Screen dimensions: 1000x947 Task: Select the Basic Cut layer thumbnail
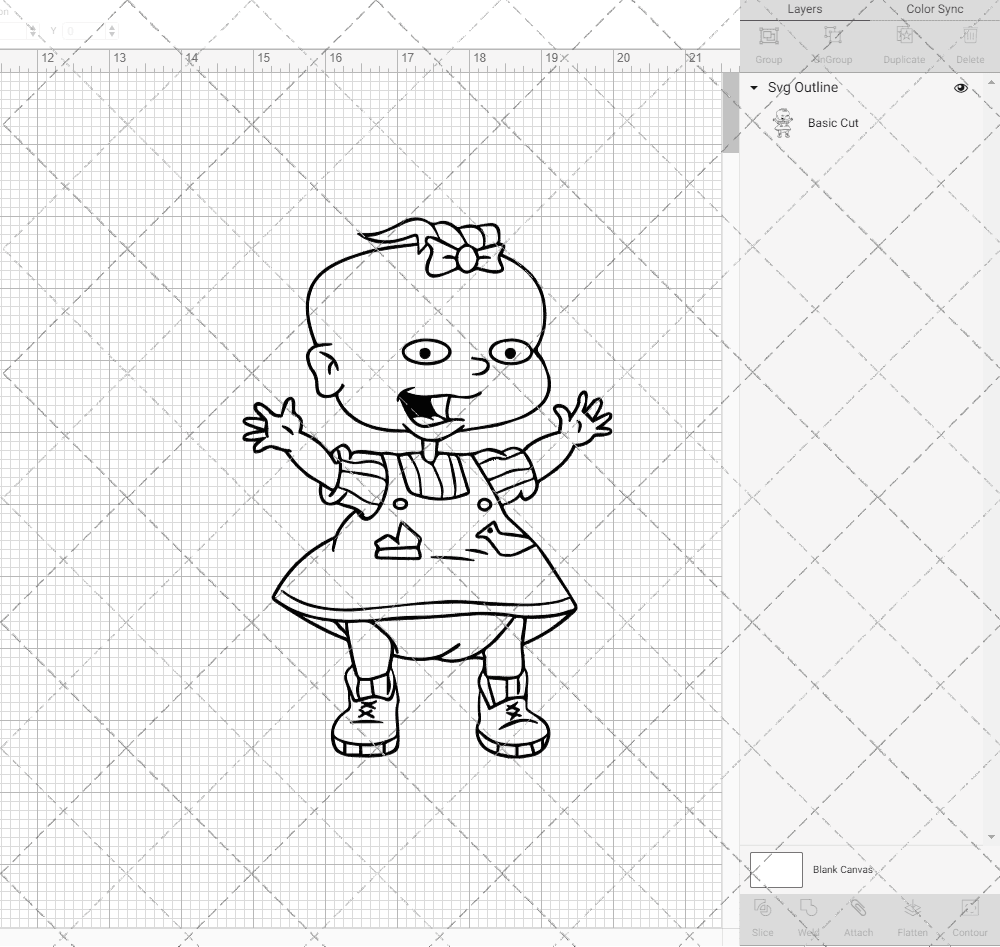784,123
